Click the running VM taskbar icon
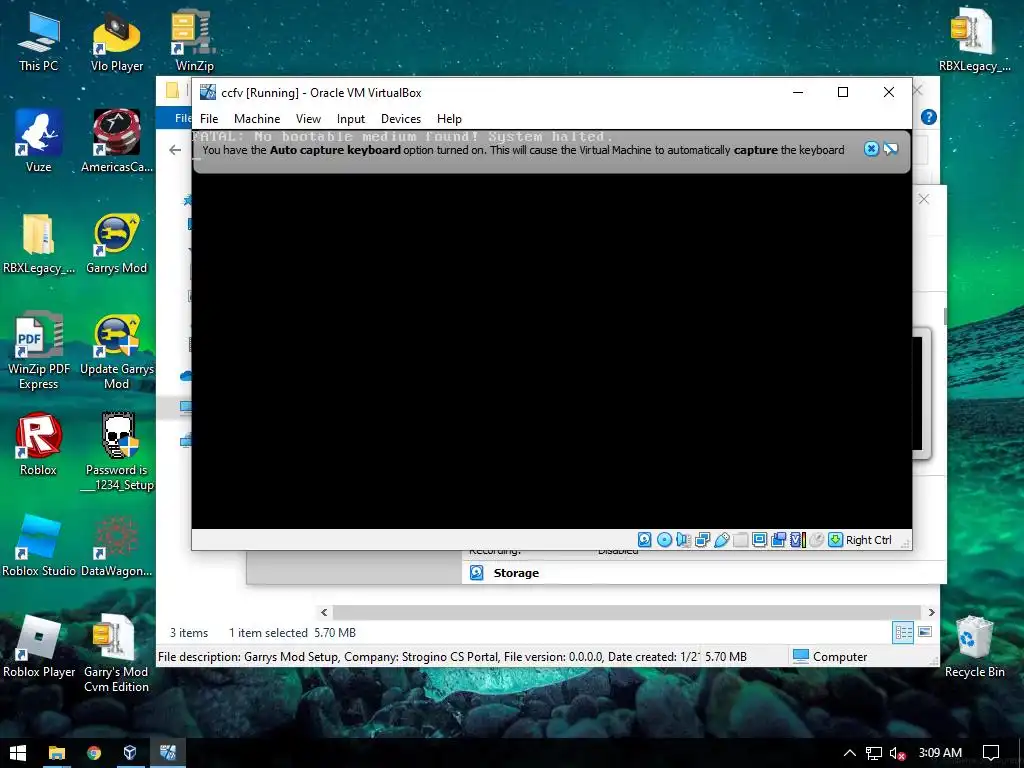This screenshot has width=1024, height=768. coord(168,753)
